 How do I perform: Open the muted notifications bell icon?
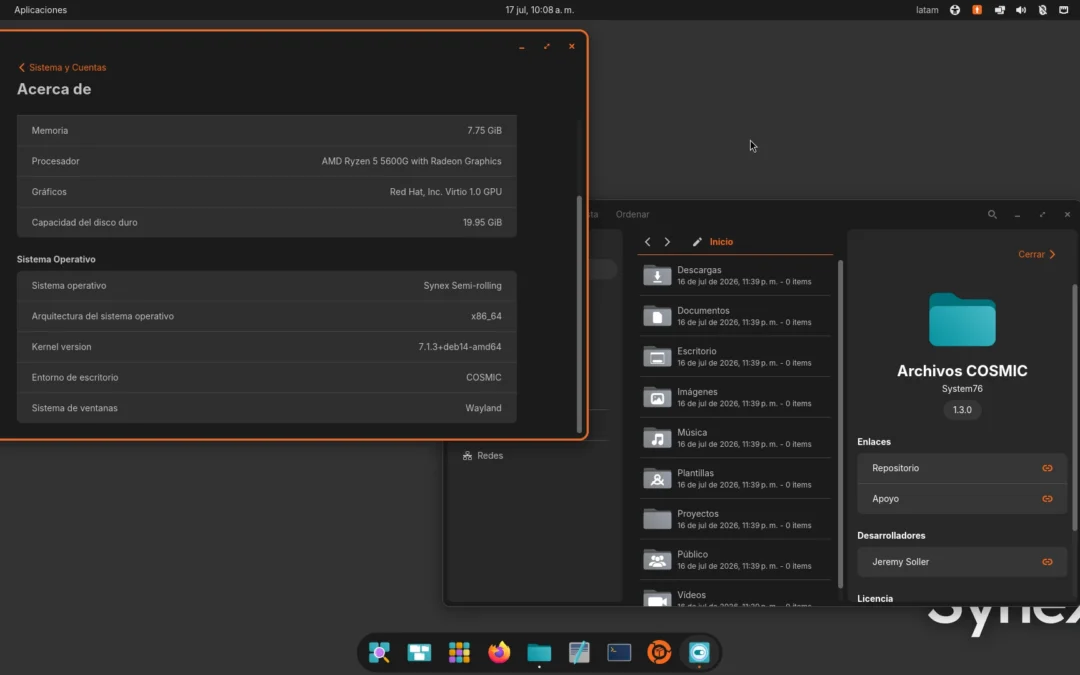tap(1043, 10)
